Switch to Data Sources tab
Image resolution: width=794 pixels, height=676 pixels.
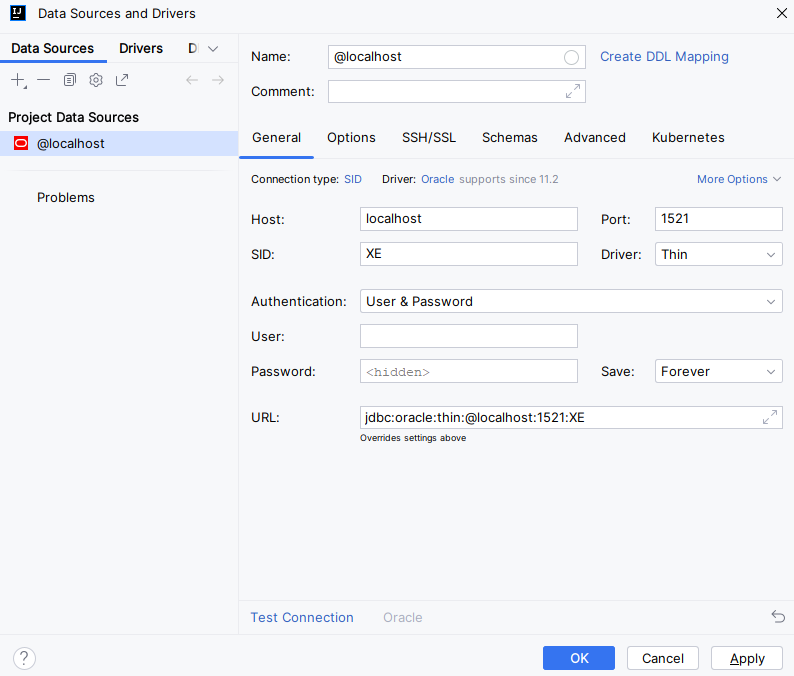point(53,48)
